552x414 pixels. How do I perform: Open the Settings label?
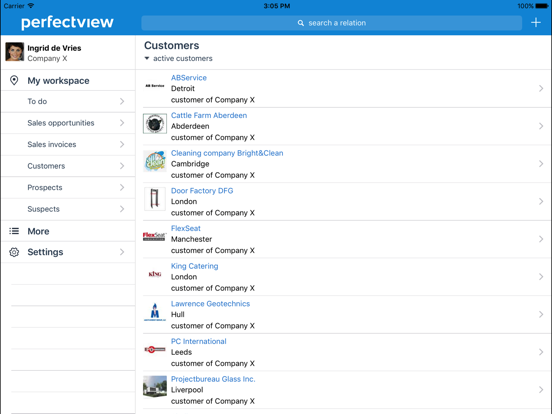coord(45,252)
